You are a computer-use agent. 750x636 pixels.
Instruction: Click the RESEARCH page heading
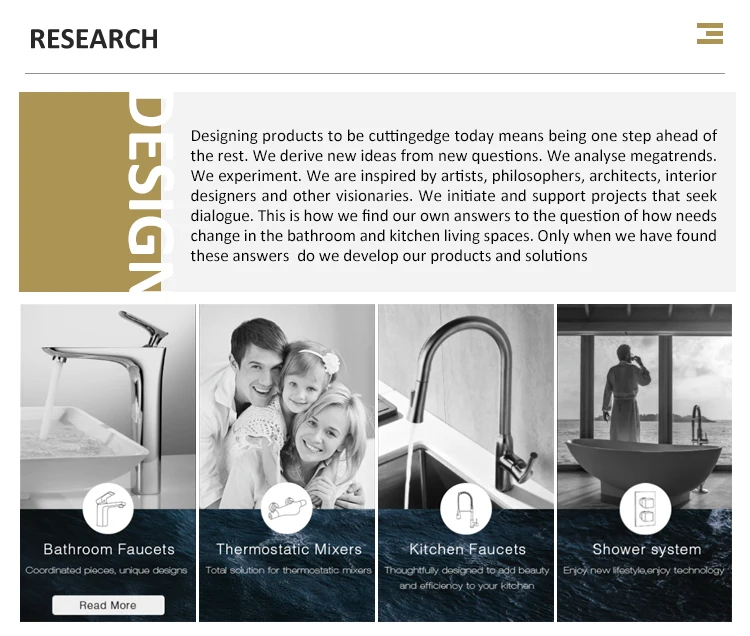click(94, 39)
